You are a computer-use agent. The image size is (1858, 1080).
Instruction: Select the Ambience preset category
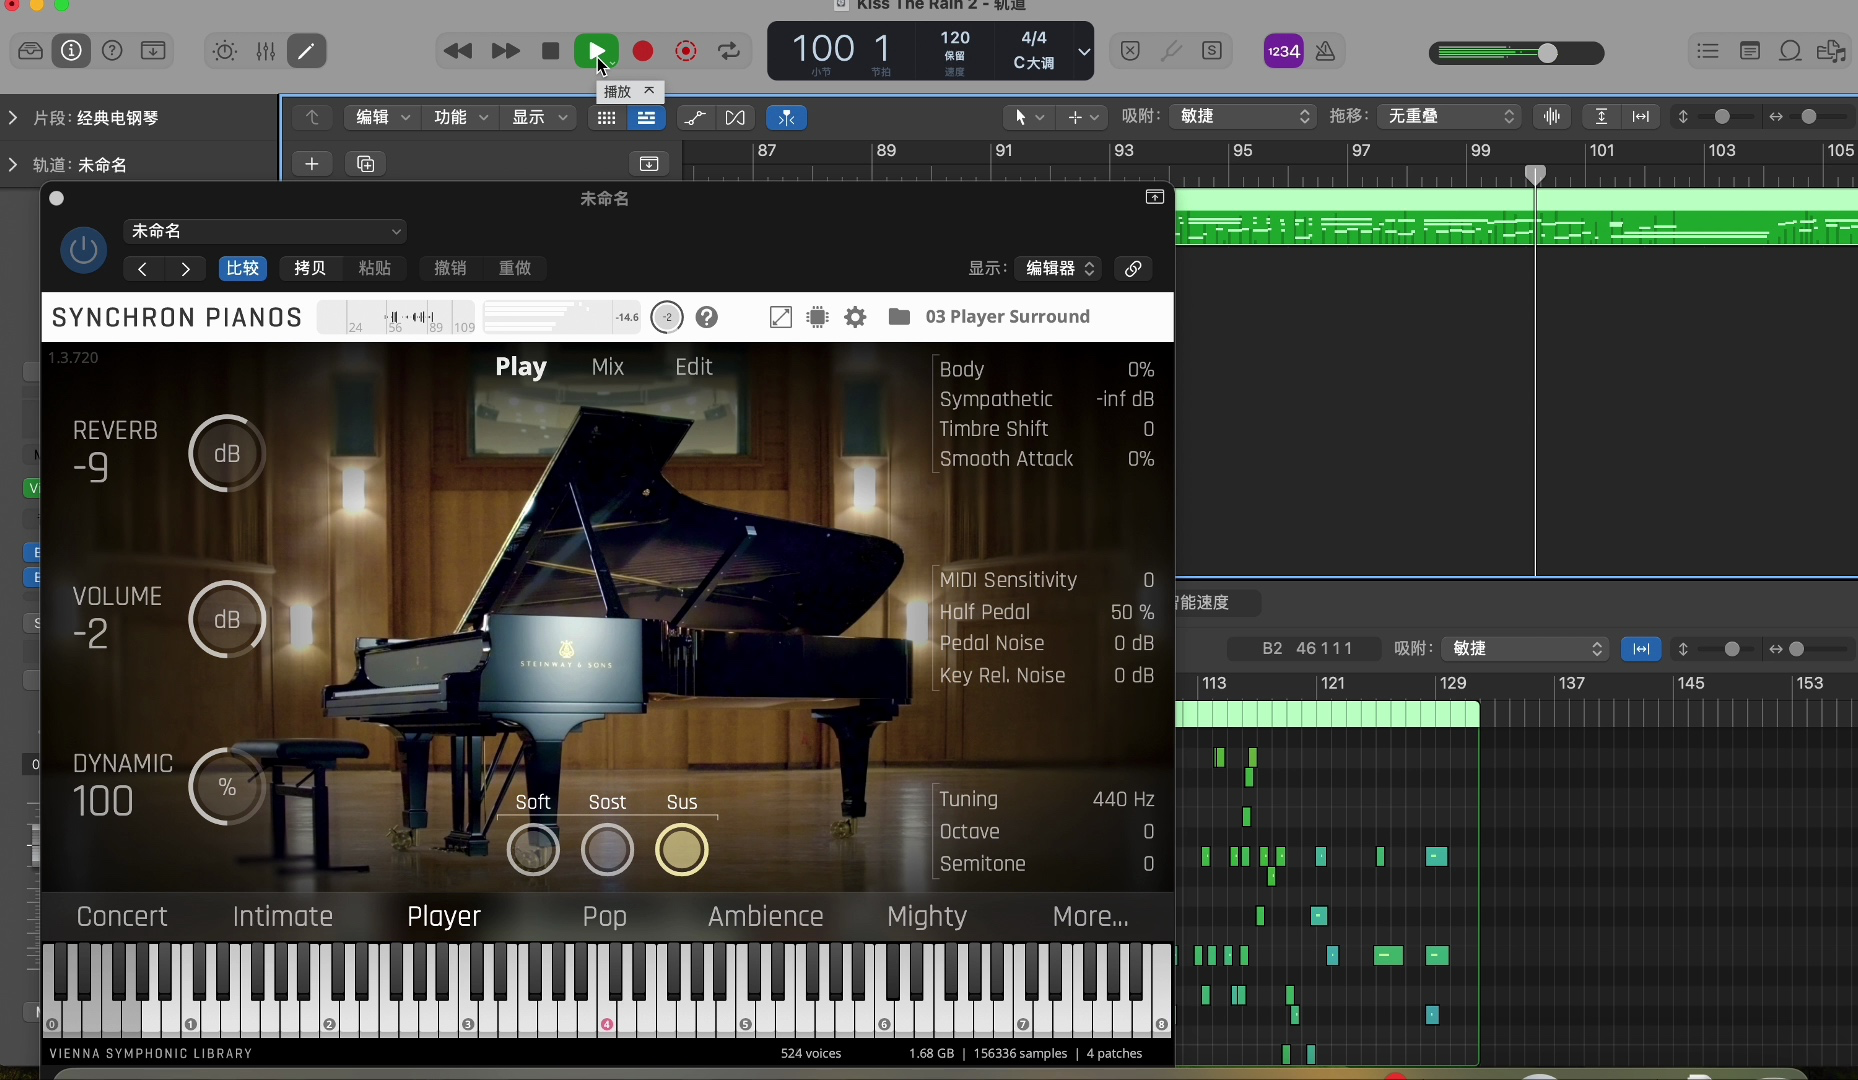click(x=766, y=916)
